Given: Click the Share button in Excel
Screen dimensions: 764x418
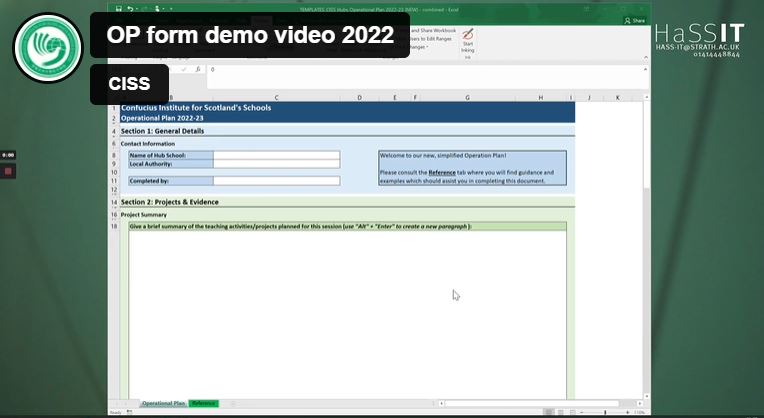Looking at the screenshot, I should pos(636,20).
